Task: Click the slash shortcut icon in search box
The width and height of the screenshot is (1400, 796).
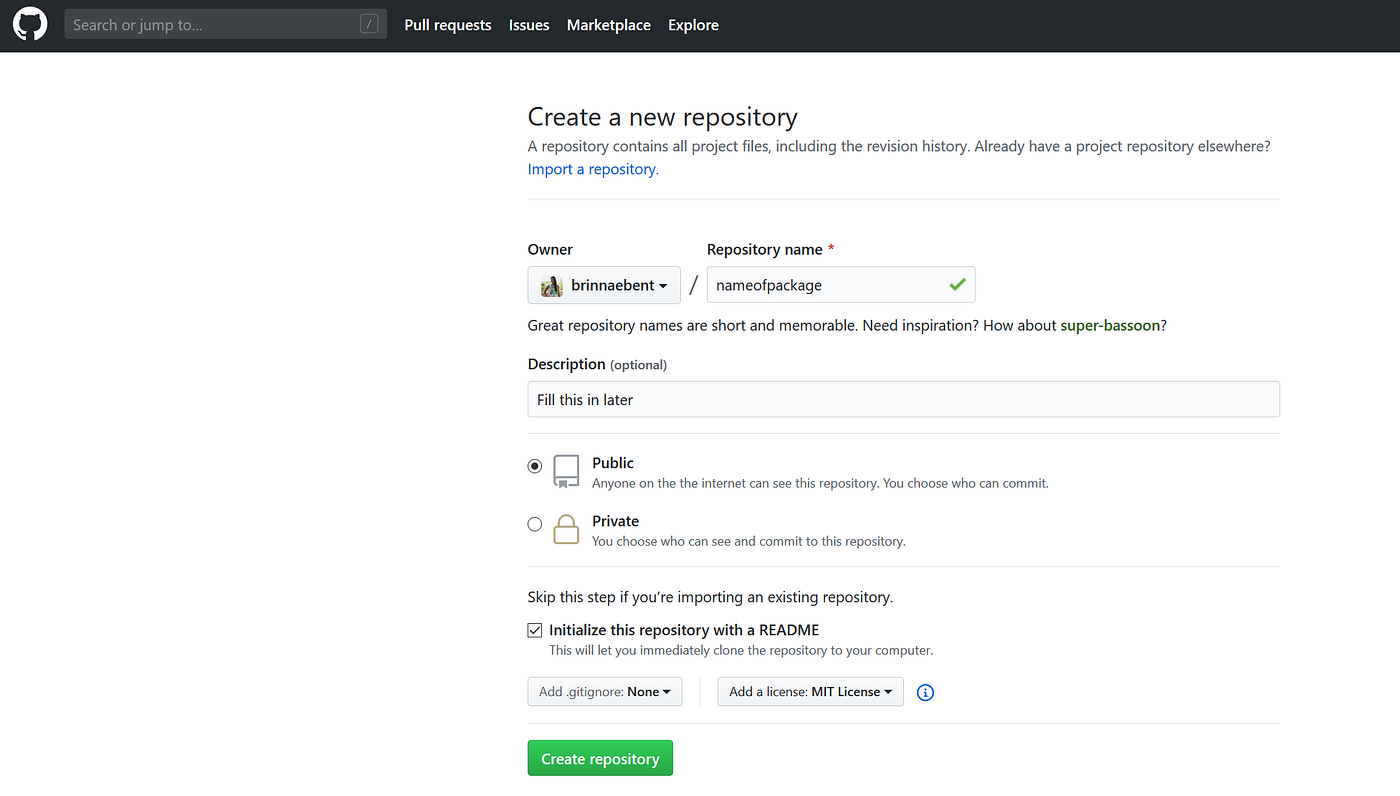Action: [x=369, y=25]
